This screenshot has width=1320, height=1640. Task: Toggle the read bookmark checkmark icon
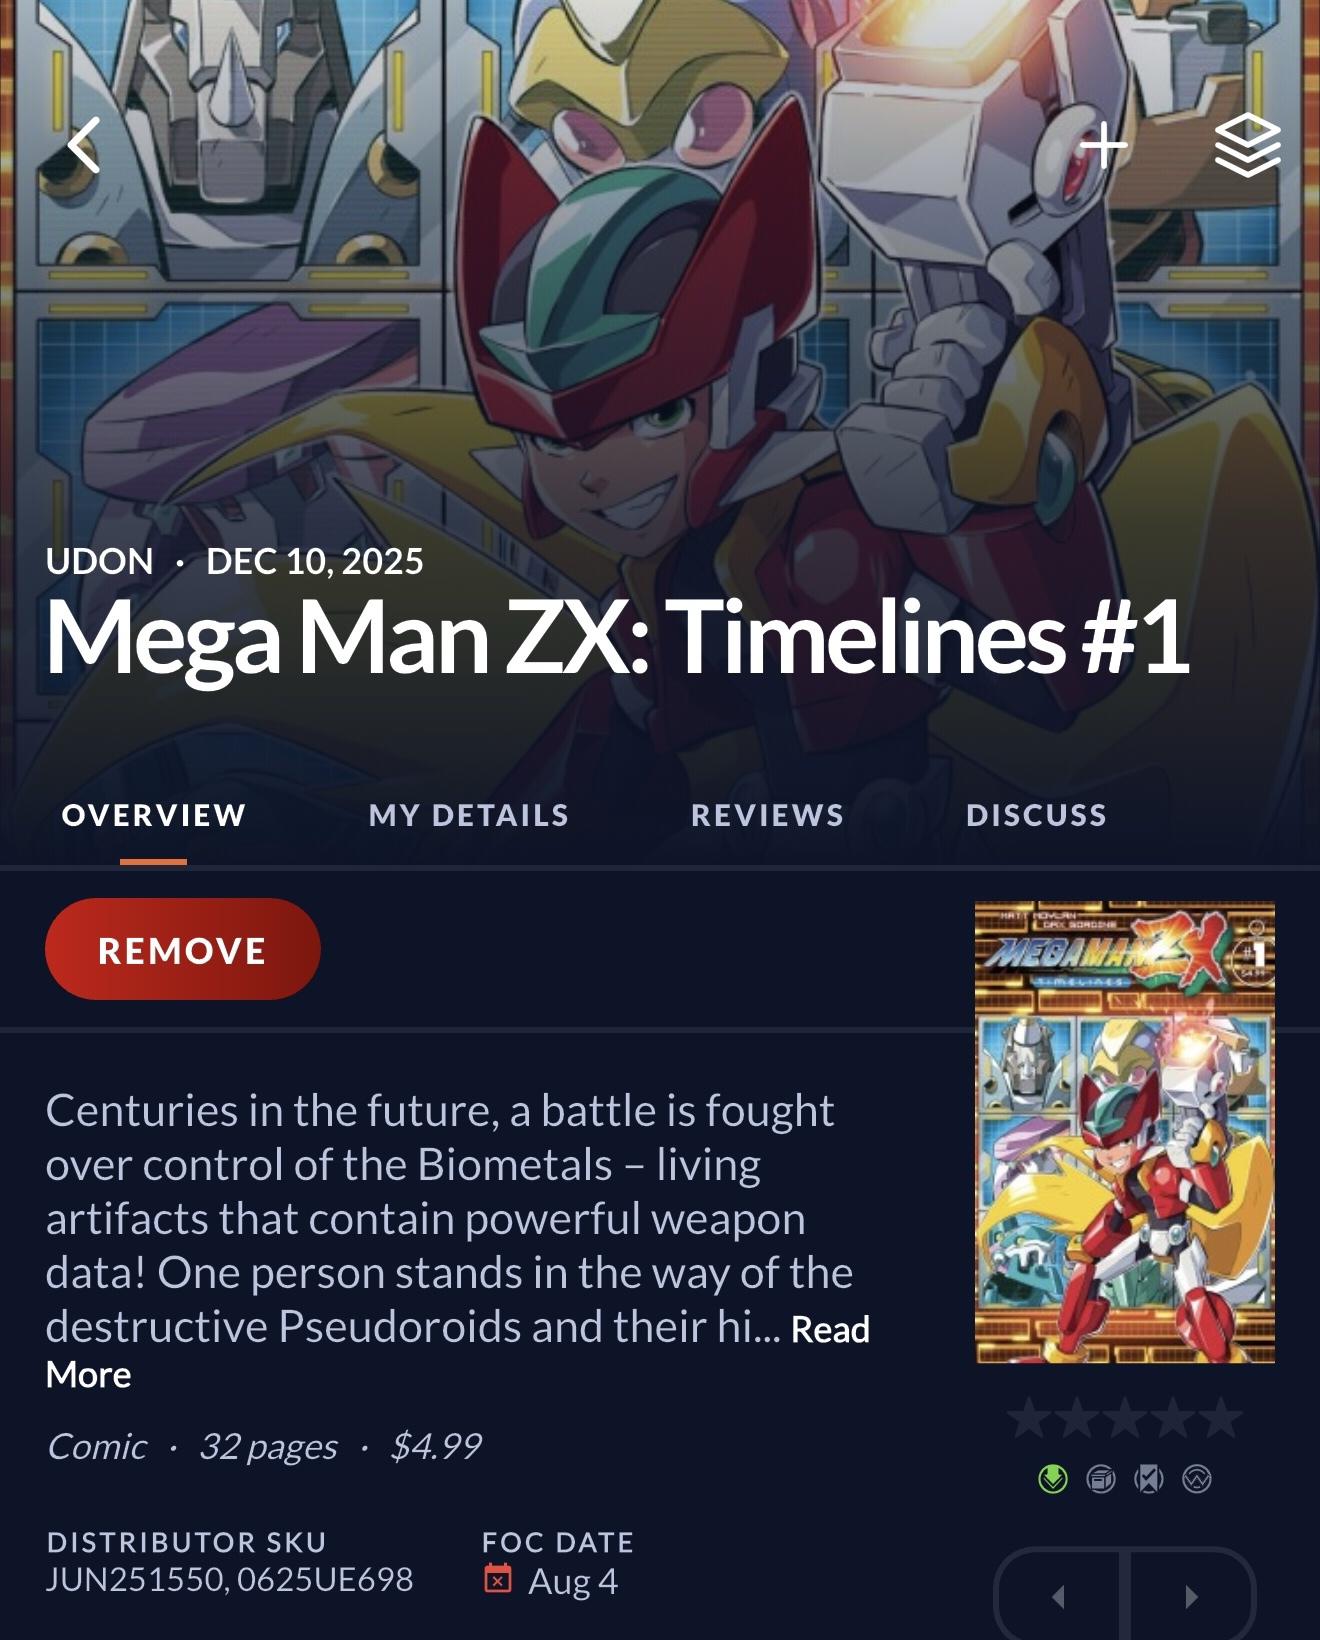coord(1149,1478)
